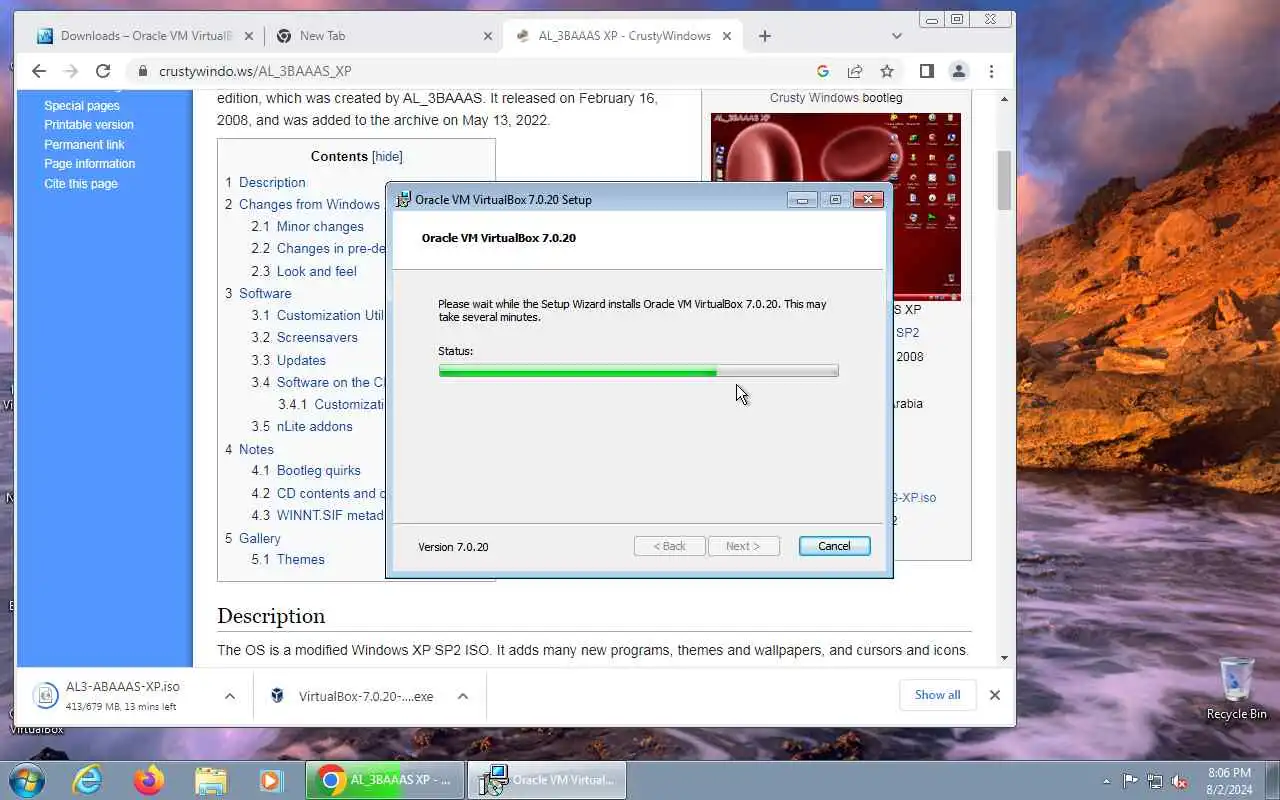Jump to 3 Software section

point(258,293)
